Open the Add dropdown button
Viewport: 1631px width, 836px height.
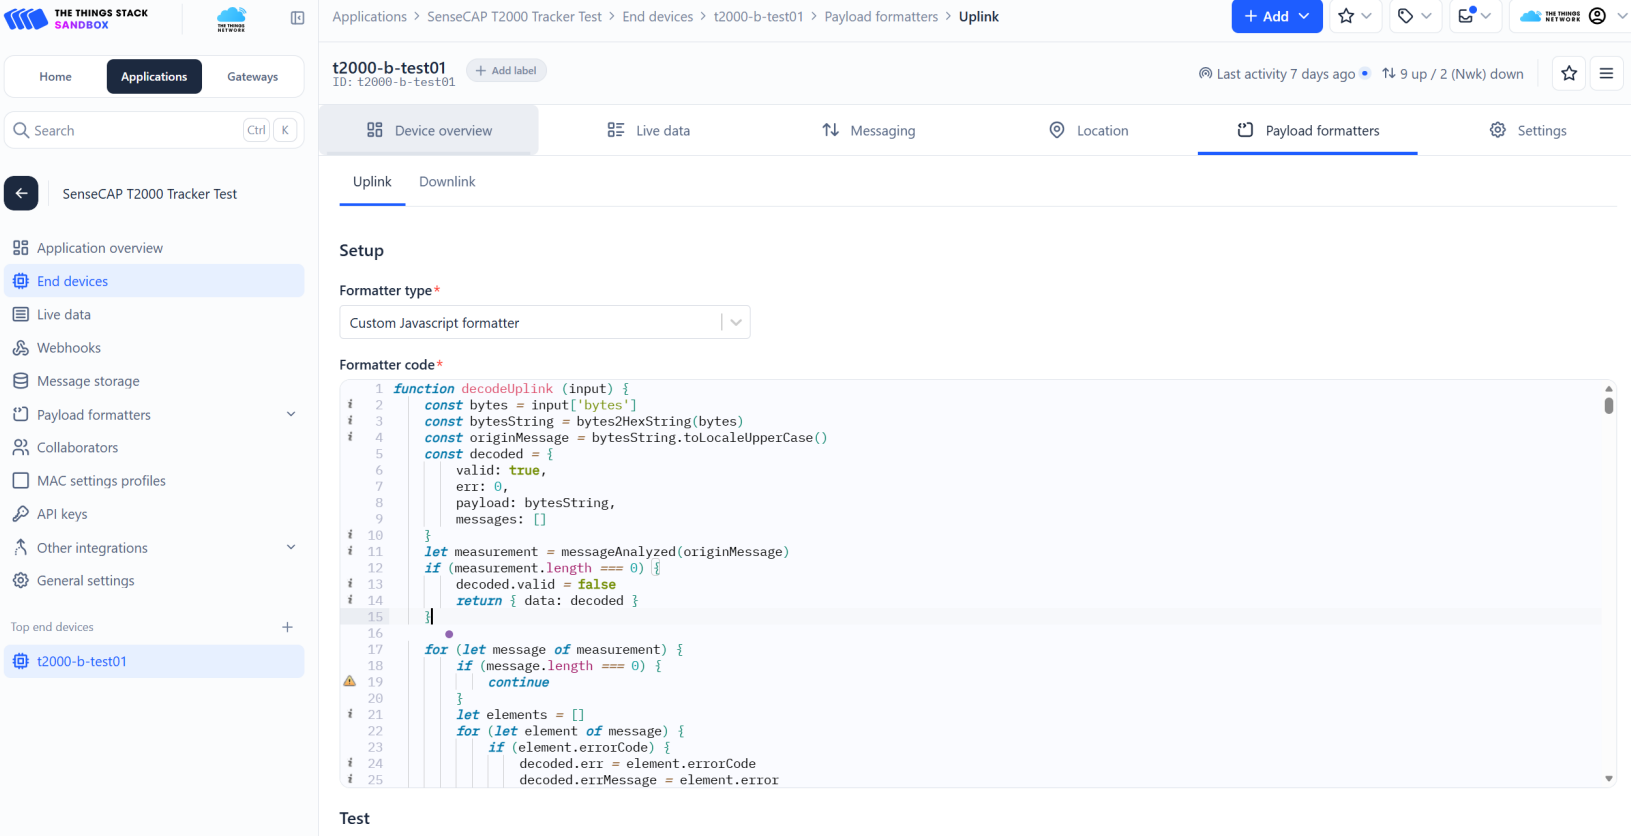[x=1276, y=16]
